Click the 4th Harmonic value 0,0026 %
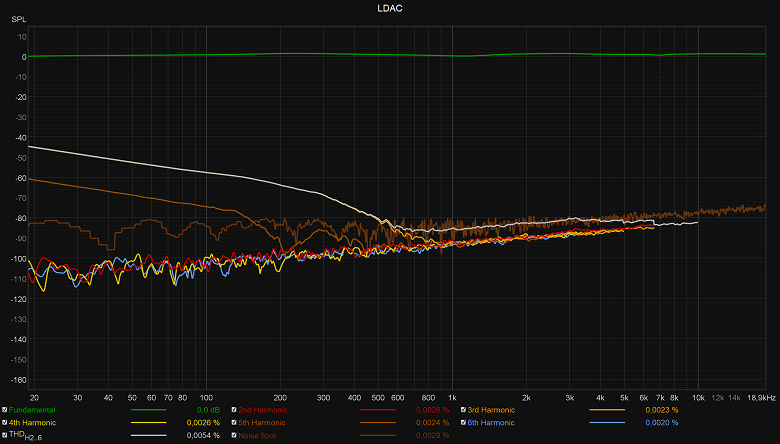This screenshot has width=780, height=444. click(203, 423)
